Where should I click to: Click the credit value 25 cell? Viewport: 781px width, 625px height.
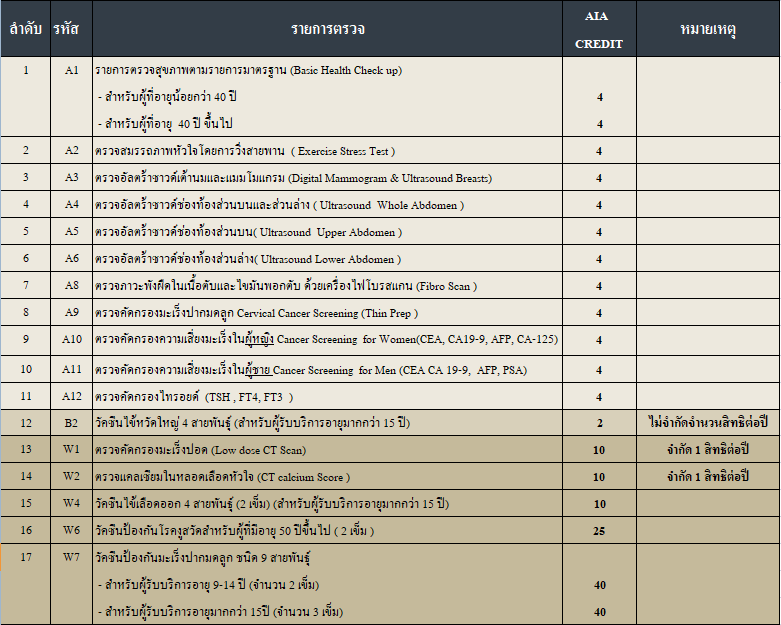(599, 530)
